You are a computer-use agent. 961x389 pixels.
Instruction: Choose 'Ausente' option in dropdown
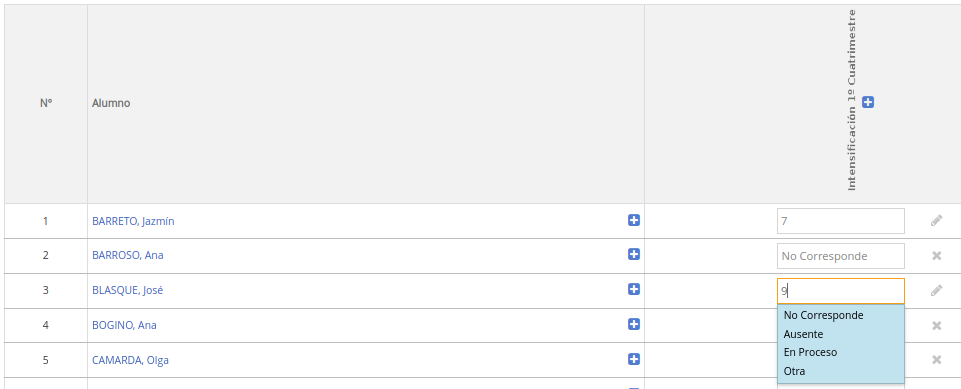pyautogui.click(x=803, y=334)
